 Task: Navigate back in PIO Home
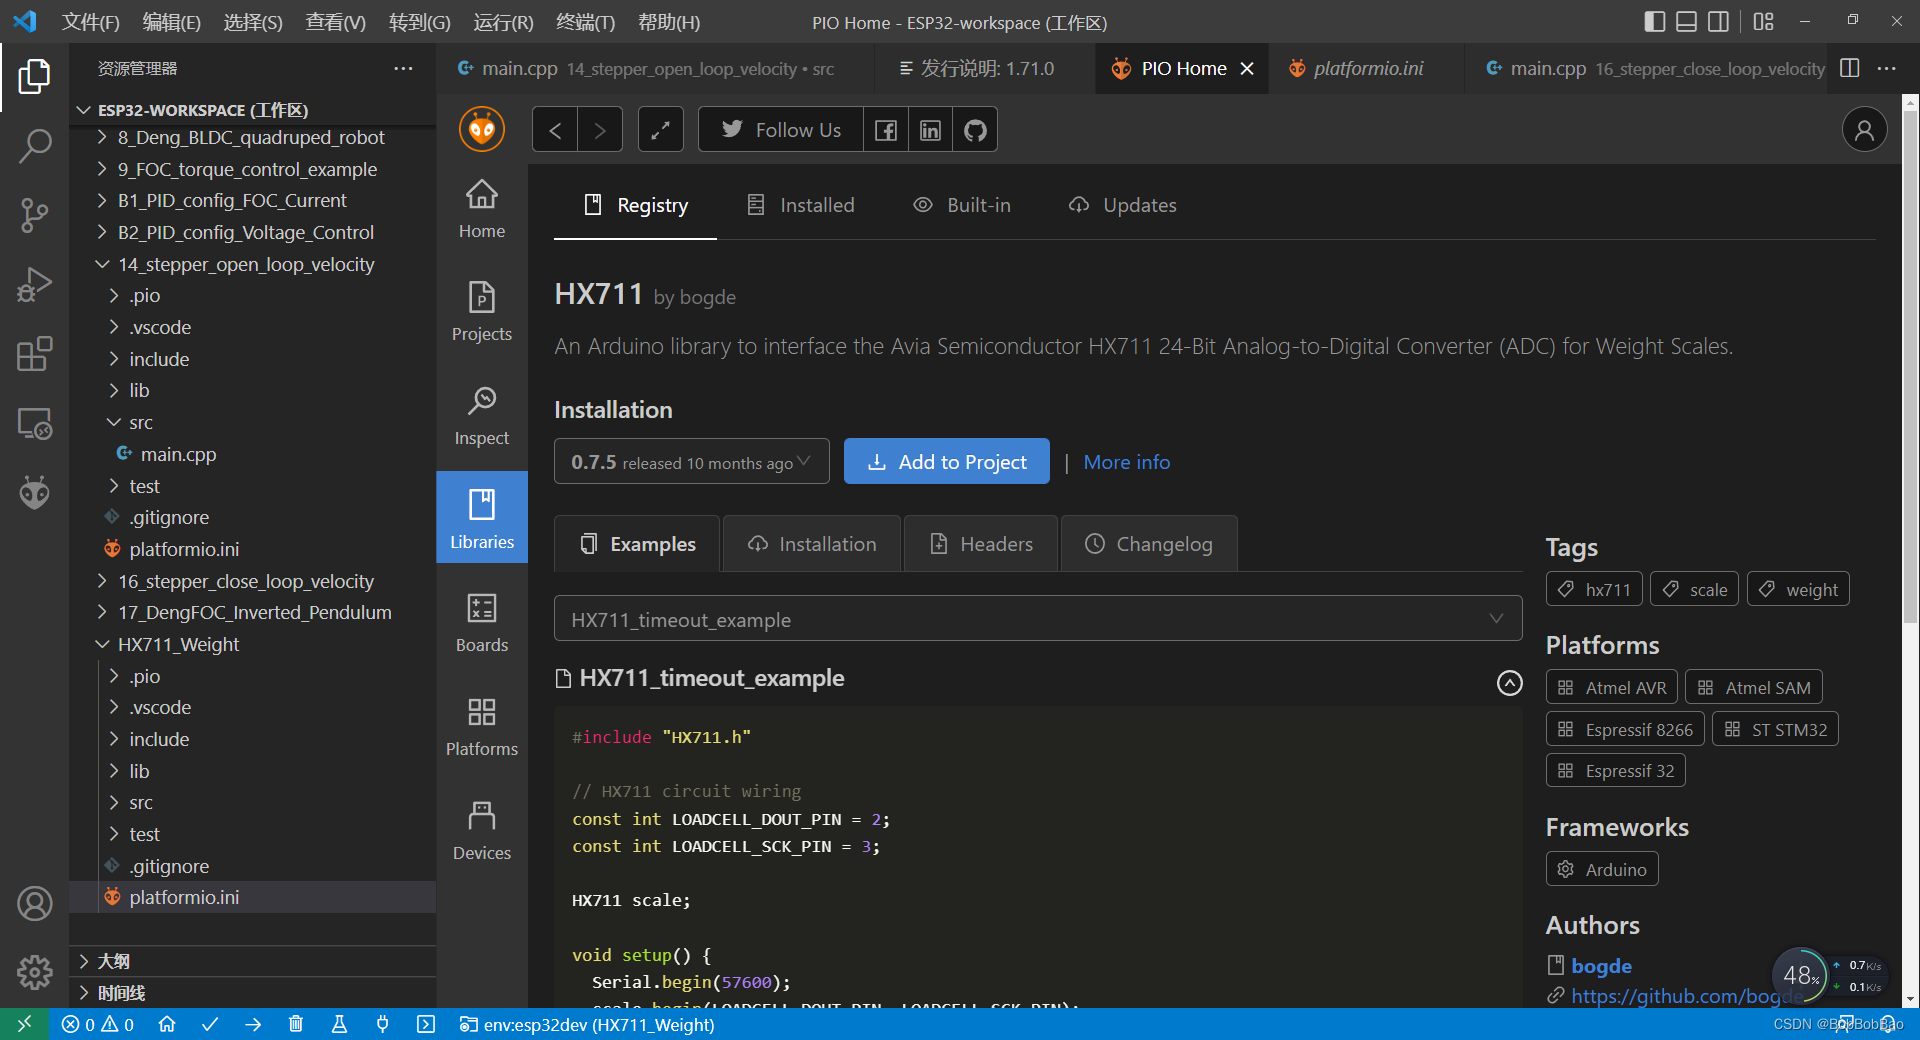tap(555, 130)
